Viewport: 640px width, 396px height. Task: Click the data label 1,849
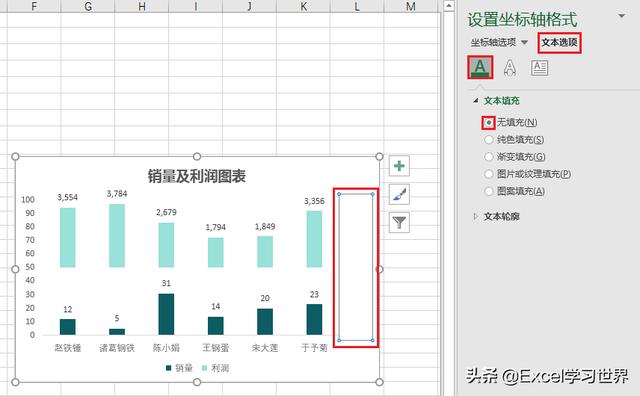[265, 227]
